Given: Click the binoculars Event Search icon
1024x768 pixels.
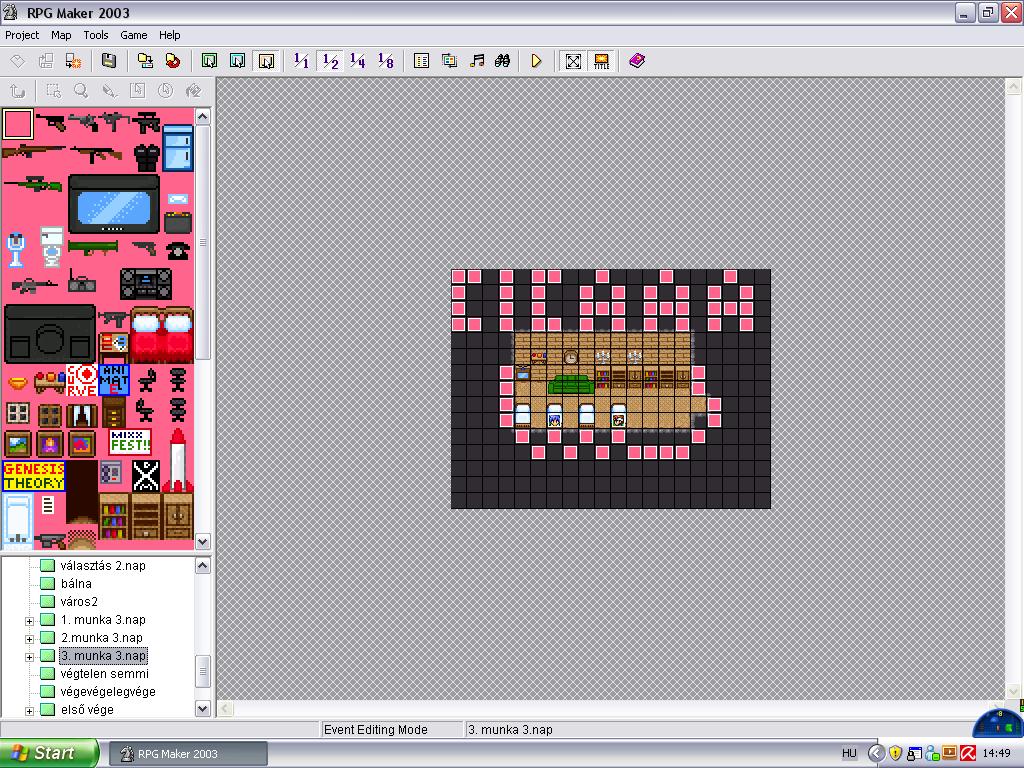Looking at the screenshot, I should click(x=504, y=61).
